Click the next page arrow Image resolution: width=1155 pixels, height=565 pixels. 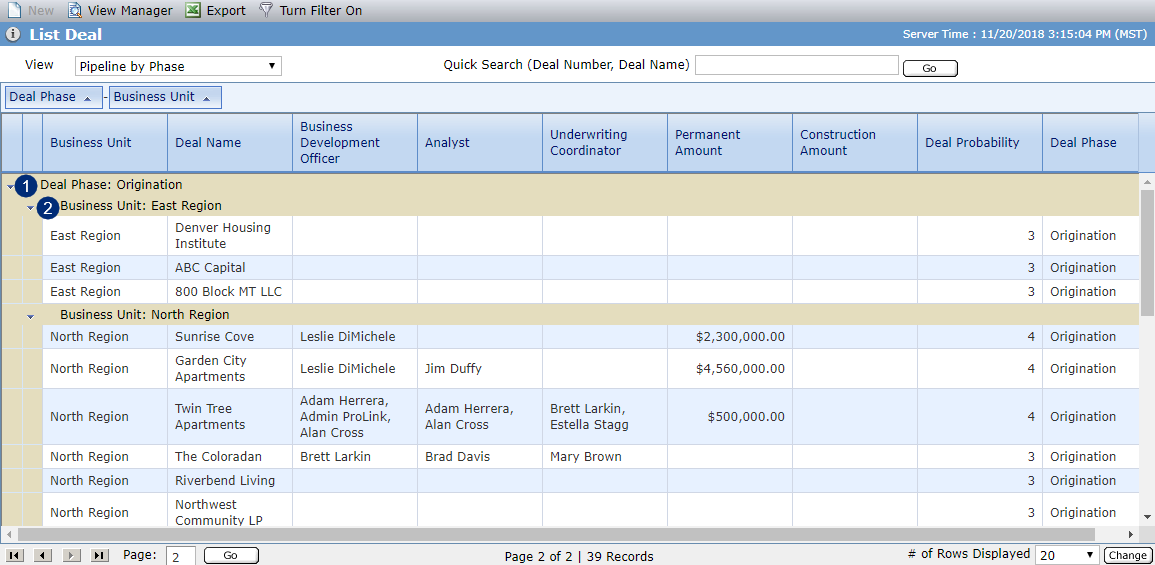point(71,555)
